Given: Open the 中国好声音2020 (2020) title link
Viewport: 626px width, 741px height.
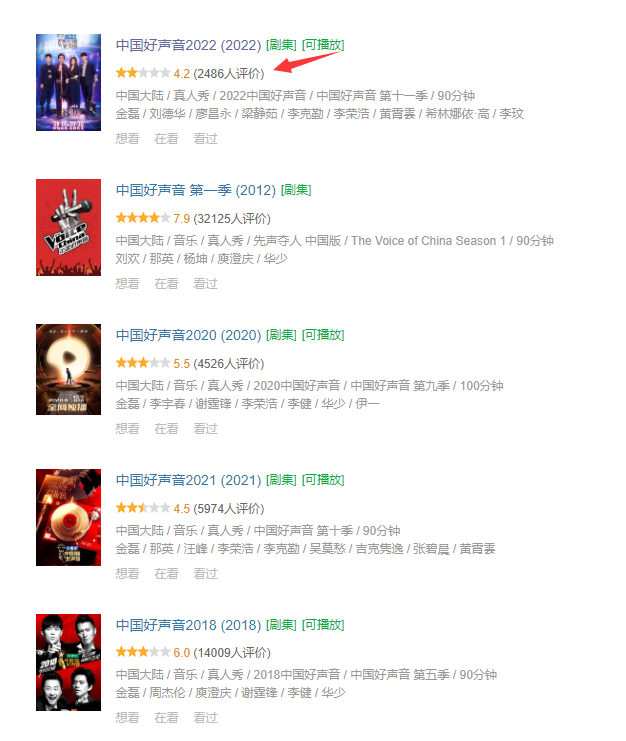Looking at the screenshot, I should [x=188, y=336].
